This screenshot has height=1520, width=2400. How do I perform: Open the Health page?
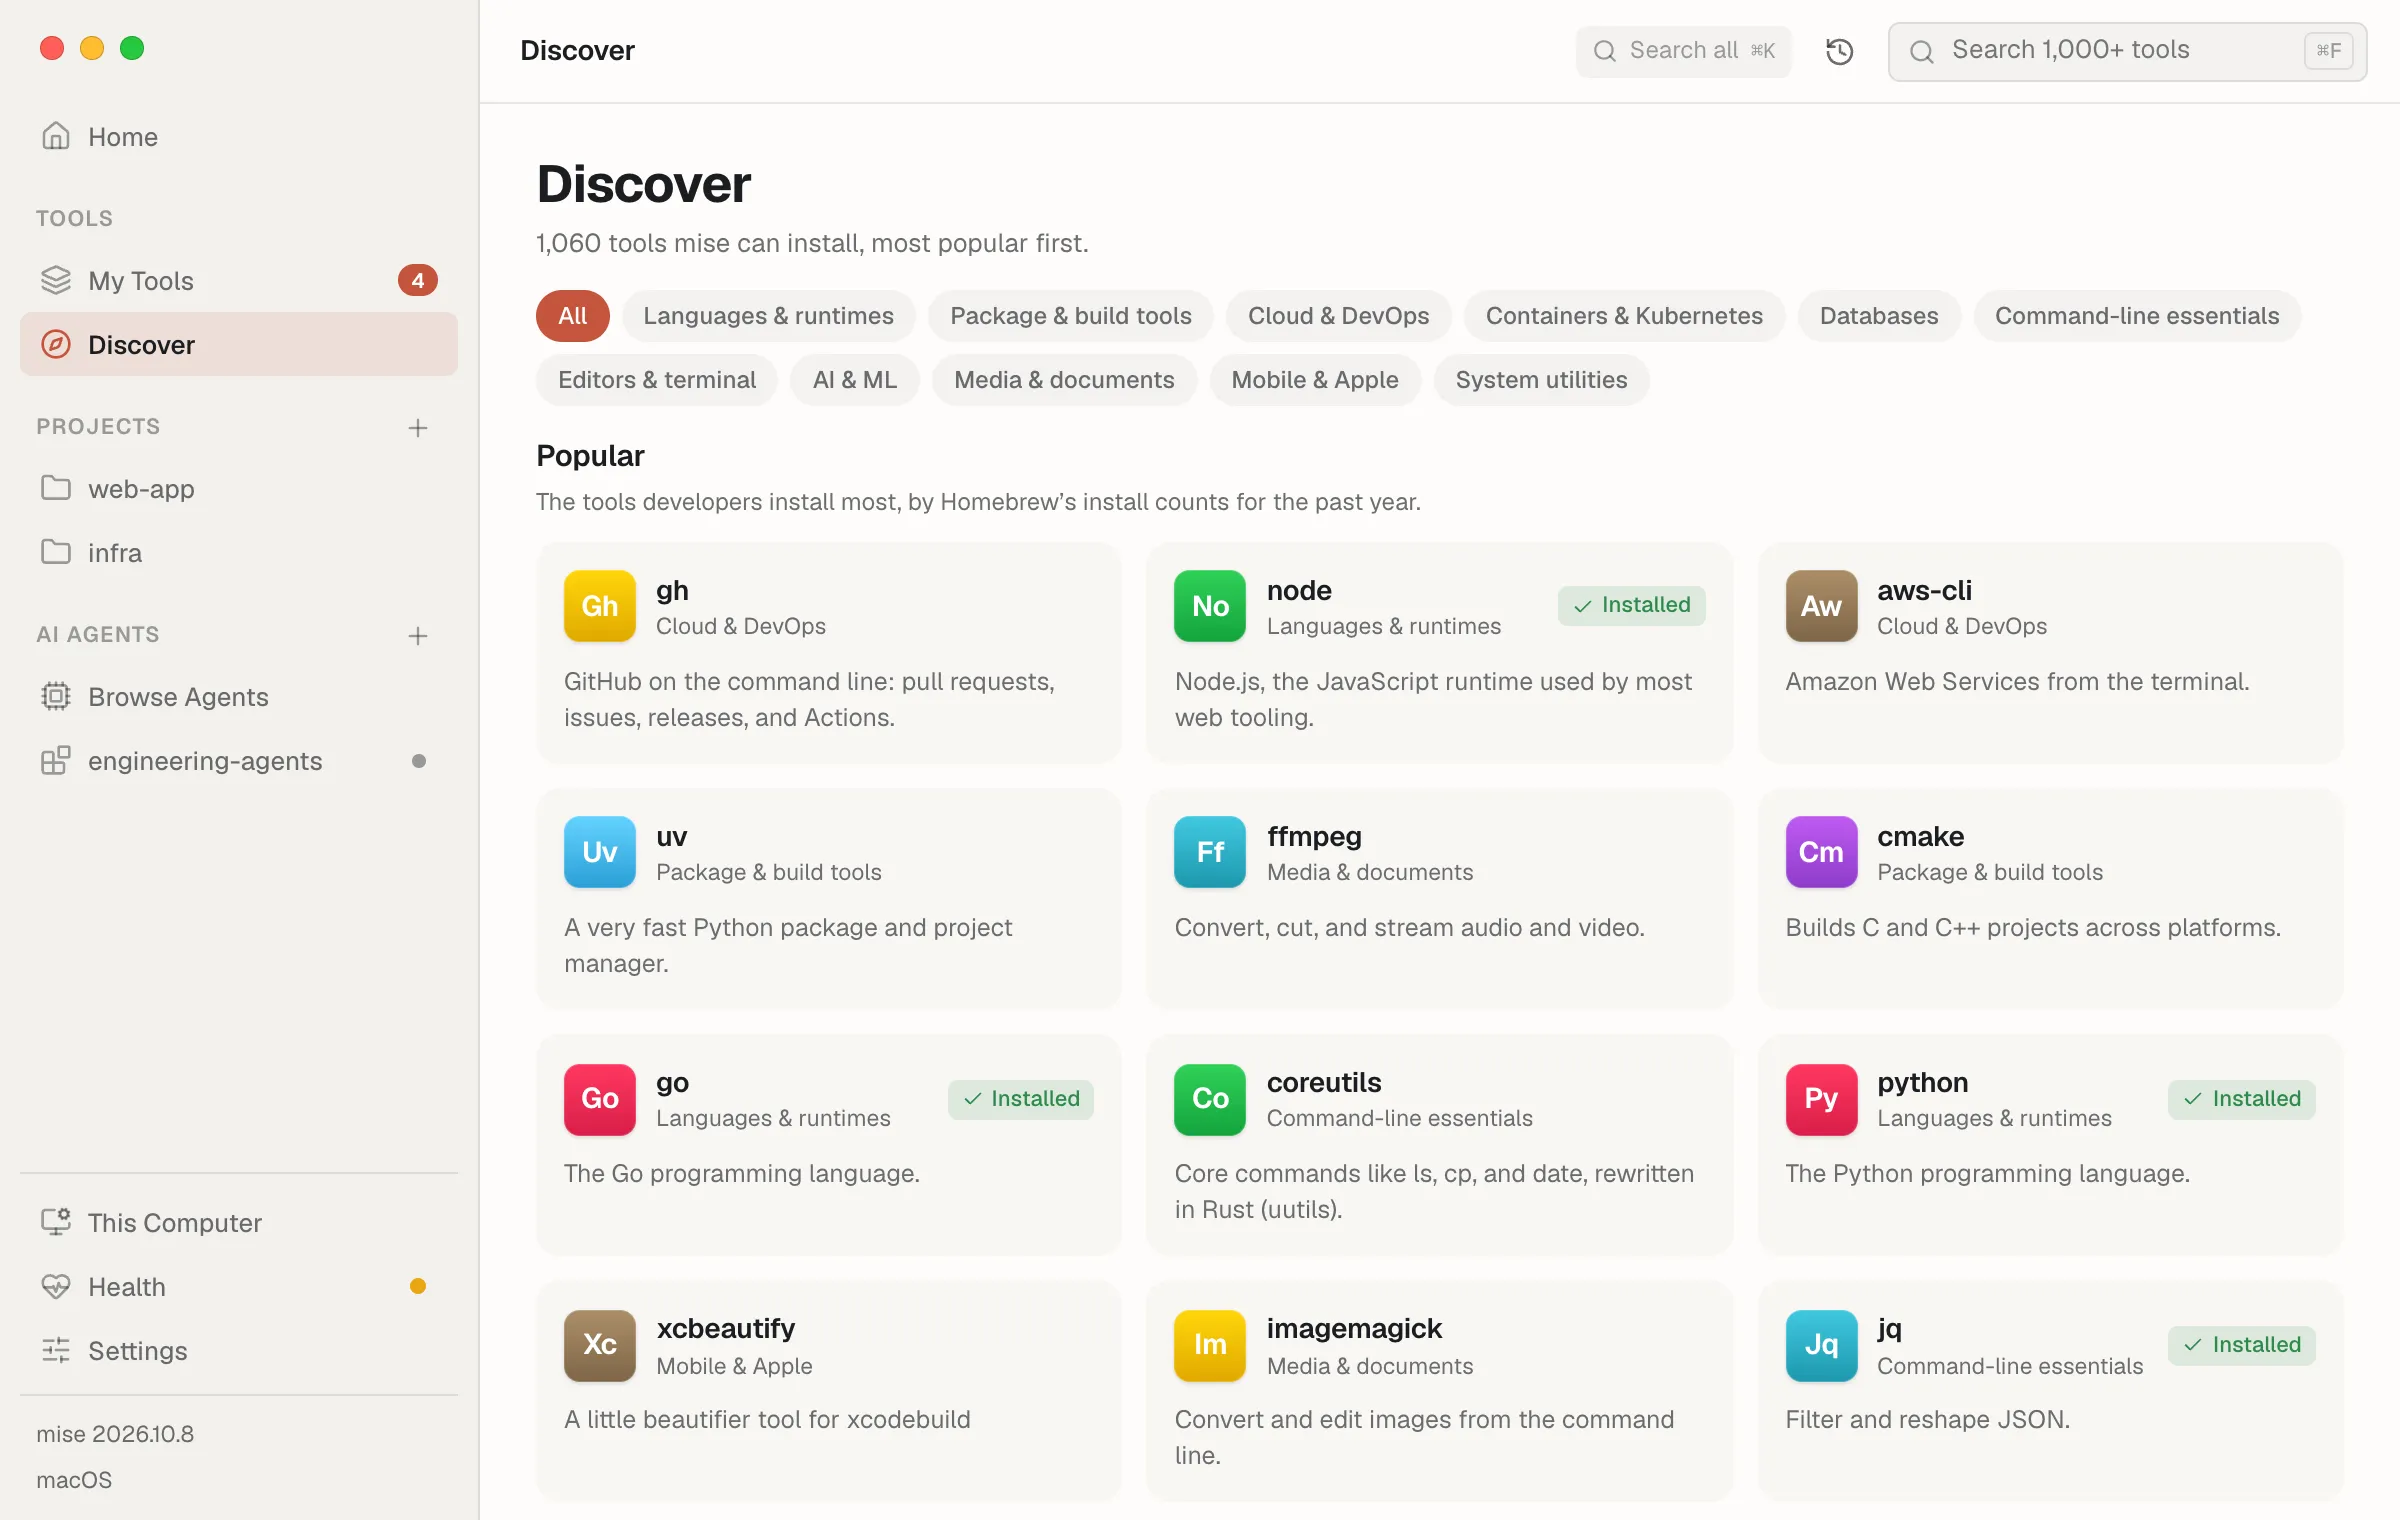click(x=239, y=1287)
